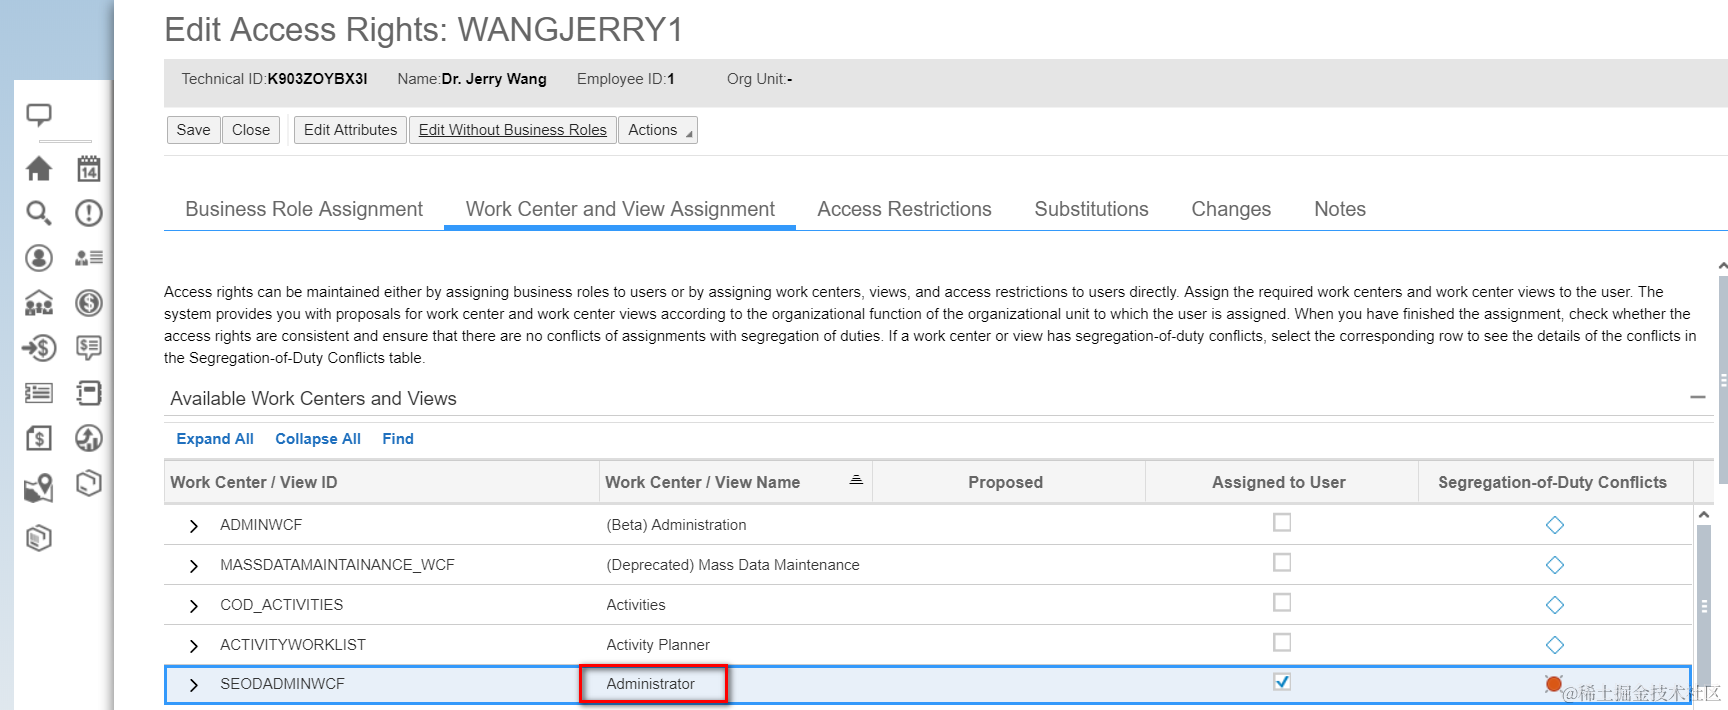Open the growth chart circle icon

pyautogui.click(x=89, y=438)
